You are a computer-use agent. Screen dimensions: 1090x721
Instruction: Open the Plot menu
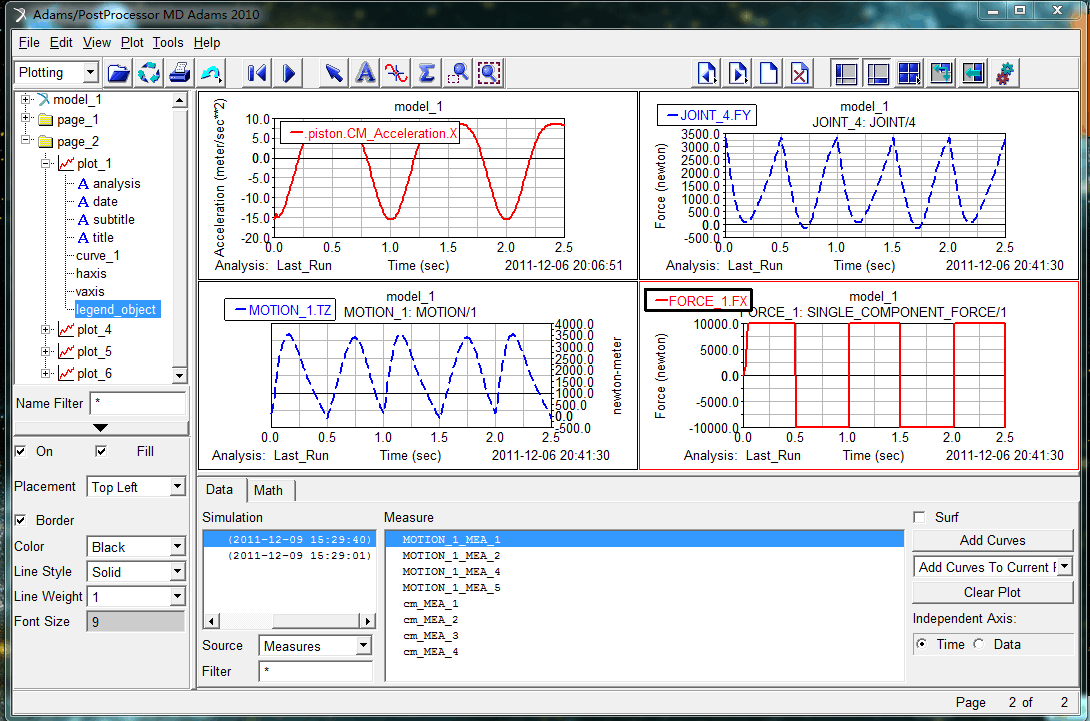coord(132,42)
